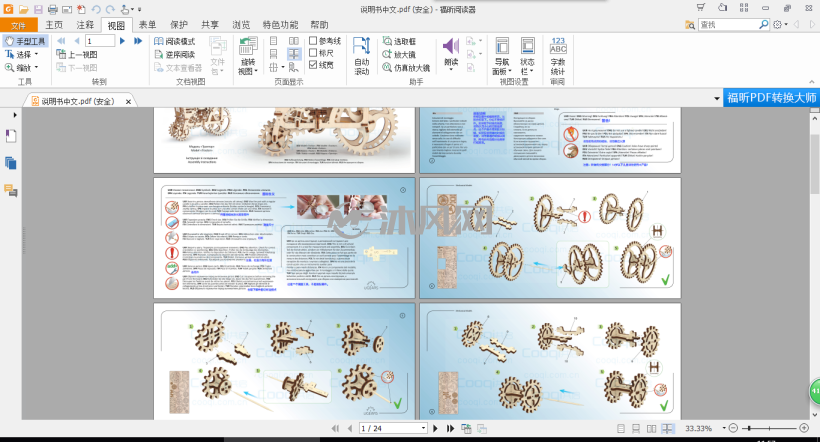Click Open file icon in title bar
This screenshot has height=442, width=820.
click(24, 9)
